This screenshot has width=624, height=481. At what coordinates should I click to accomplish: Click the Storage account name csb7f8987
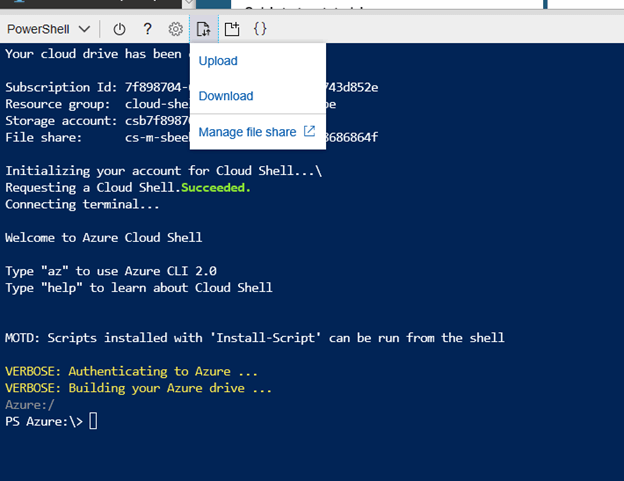point(157,121)
